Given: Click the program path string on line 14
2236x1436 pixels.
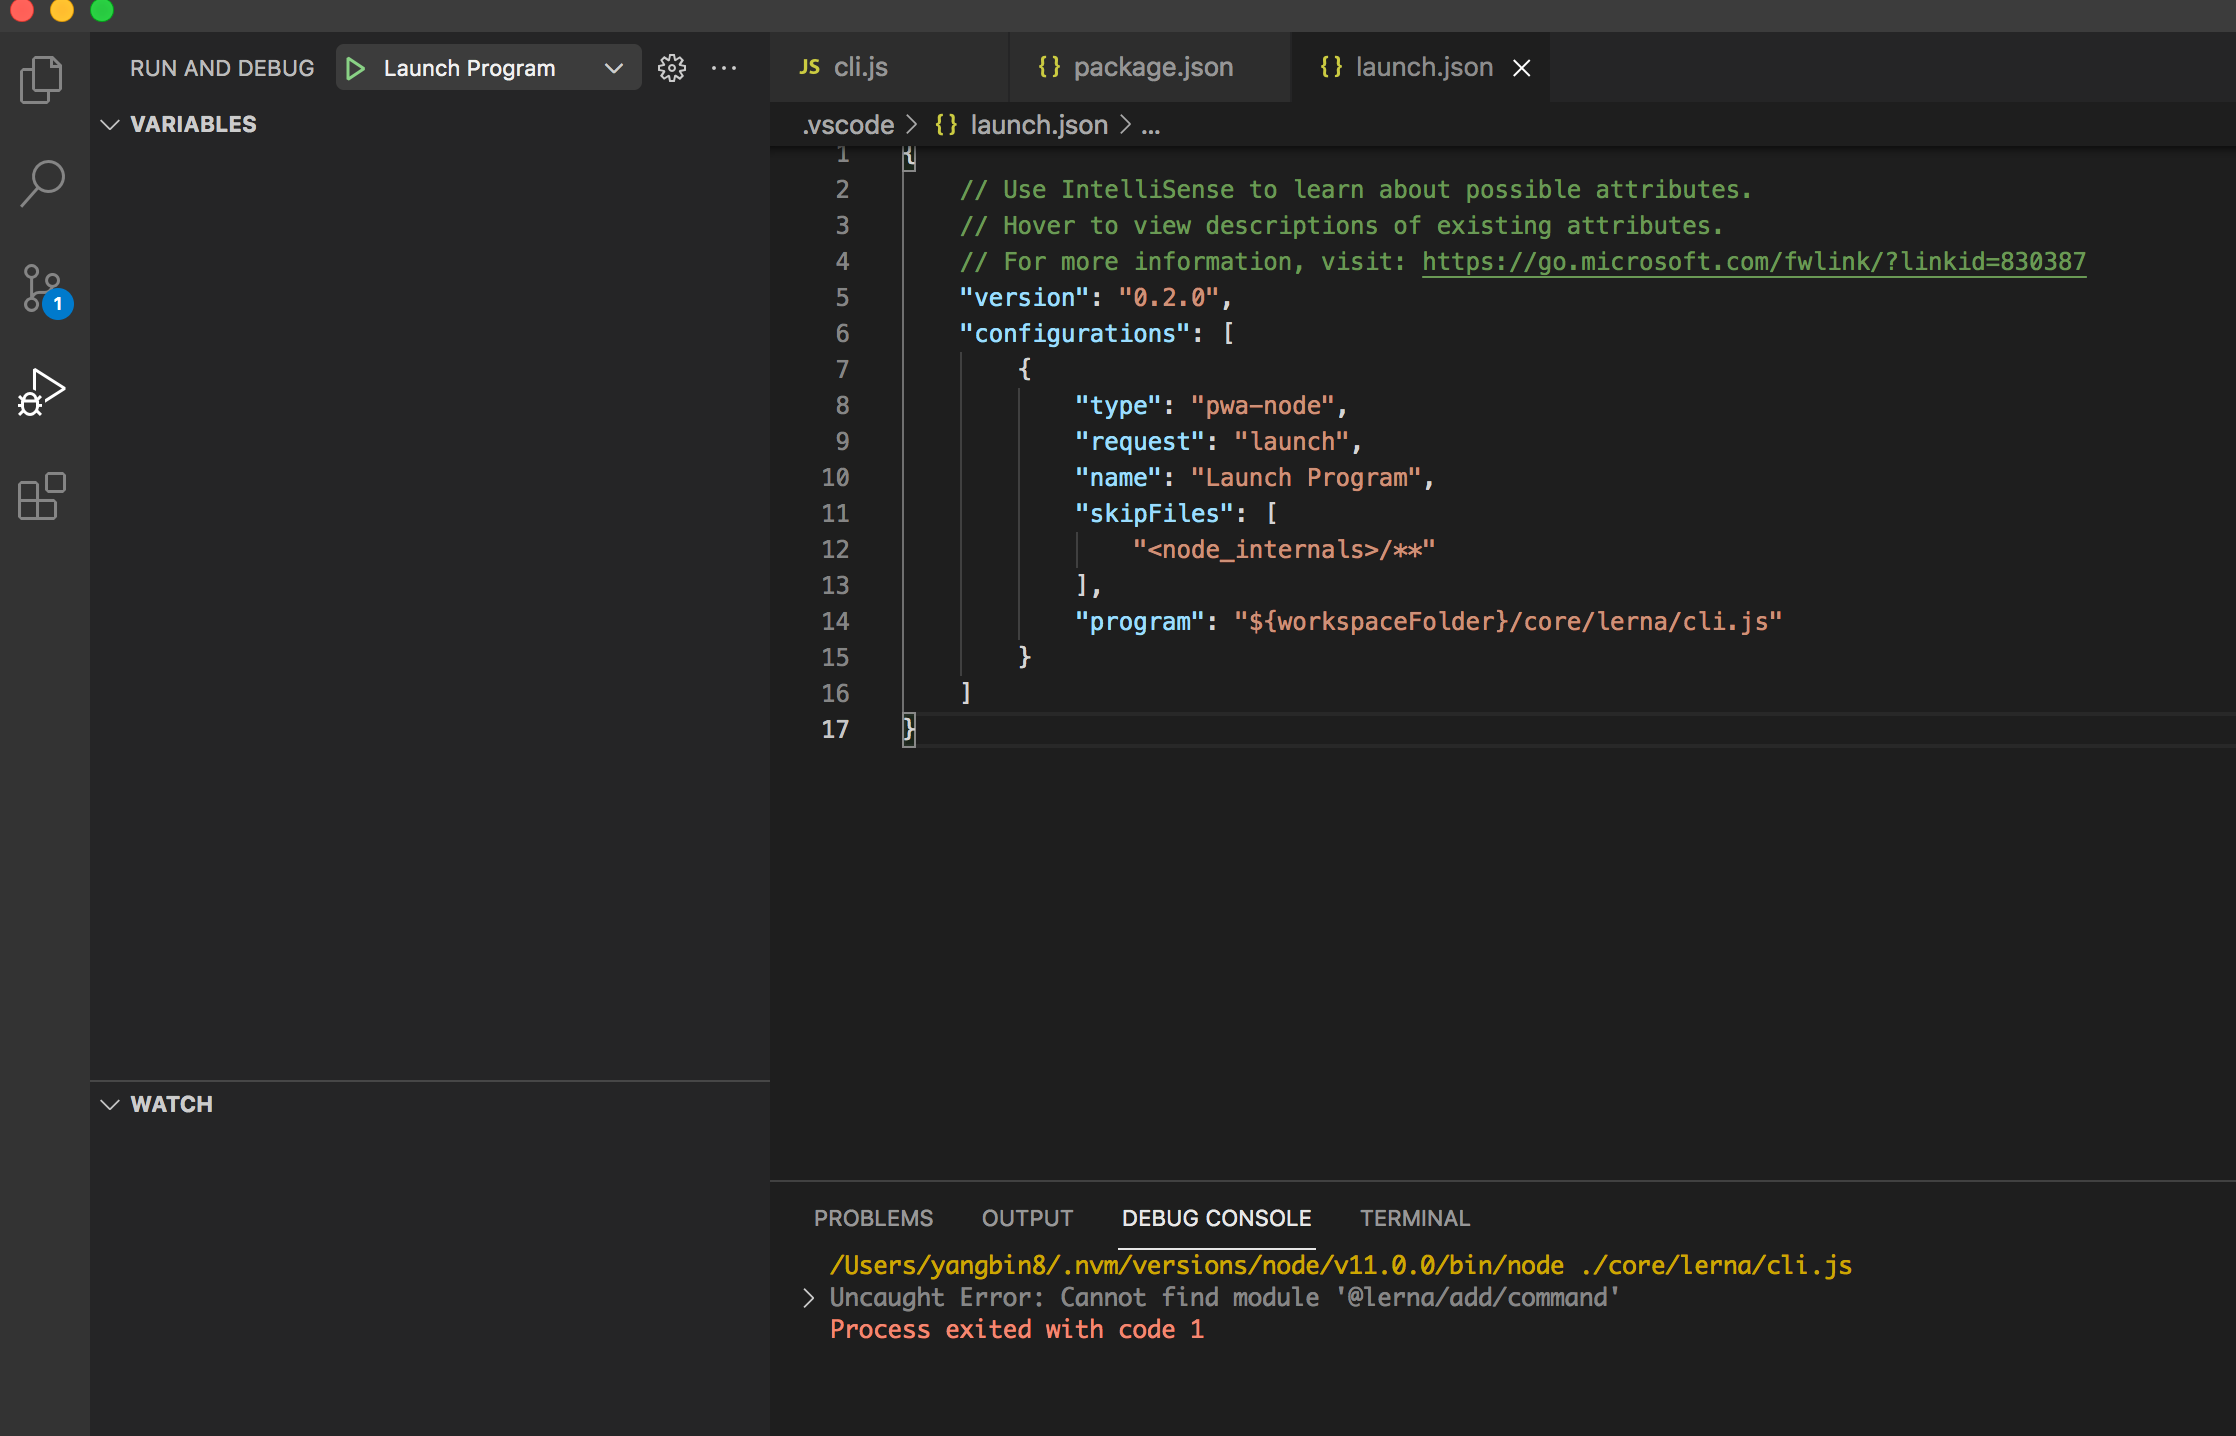Looking at the screenshot, I should [1508, 621].
